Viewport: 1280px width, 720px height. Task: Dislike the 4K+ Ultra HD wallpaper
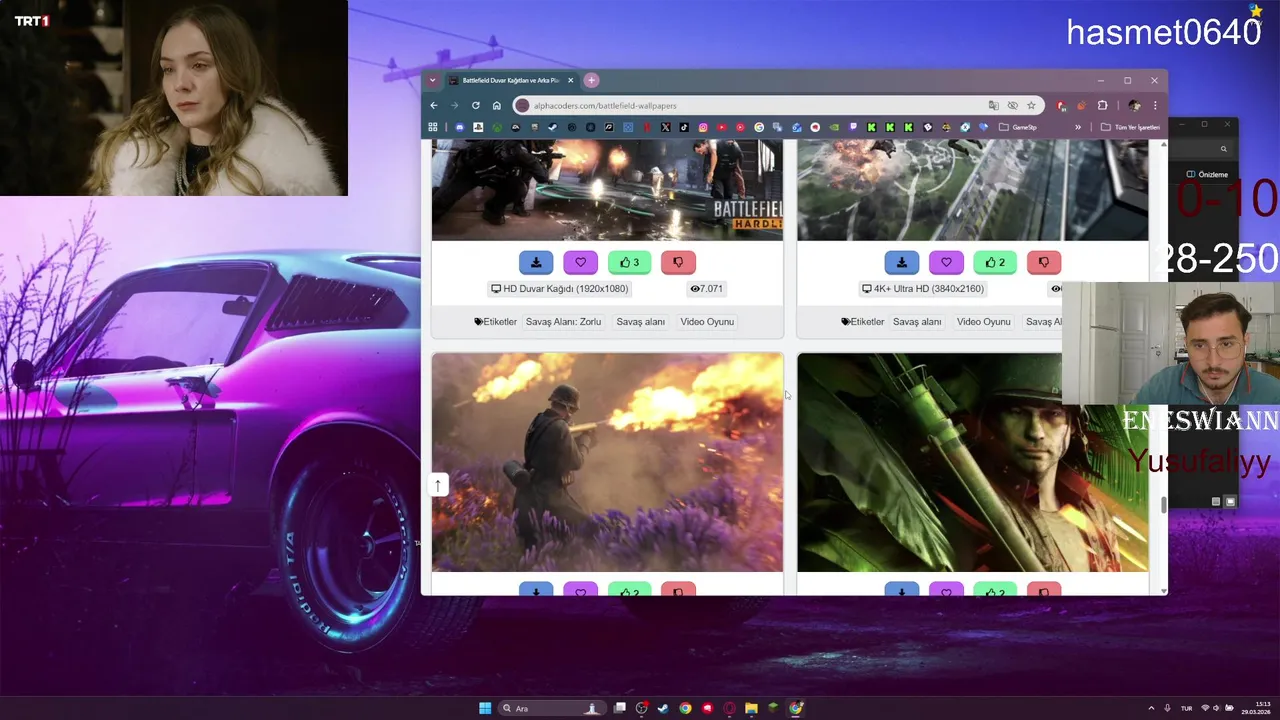1044,262
